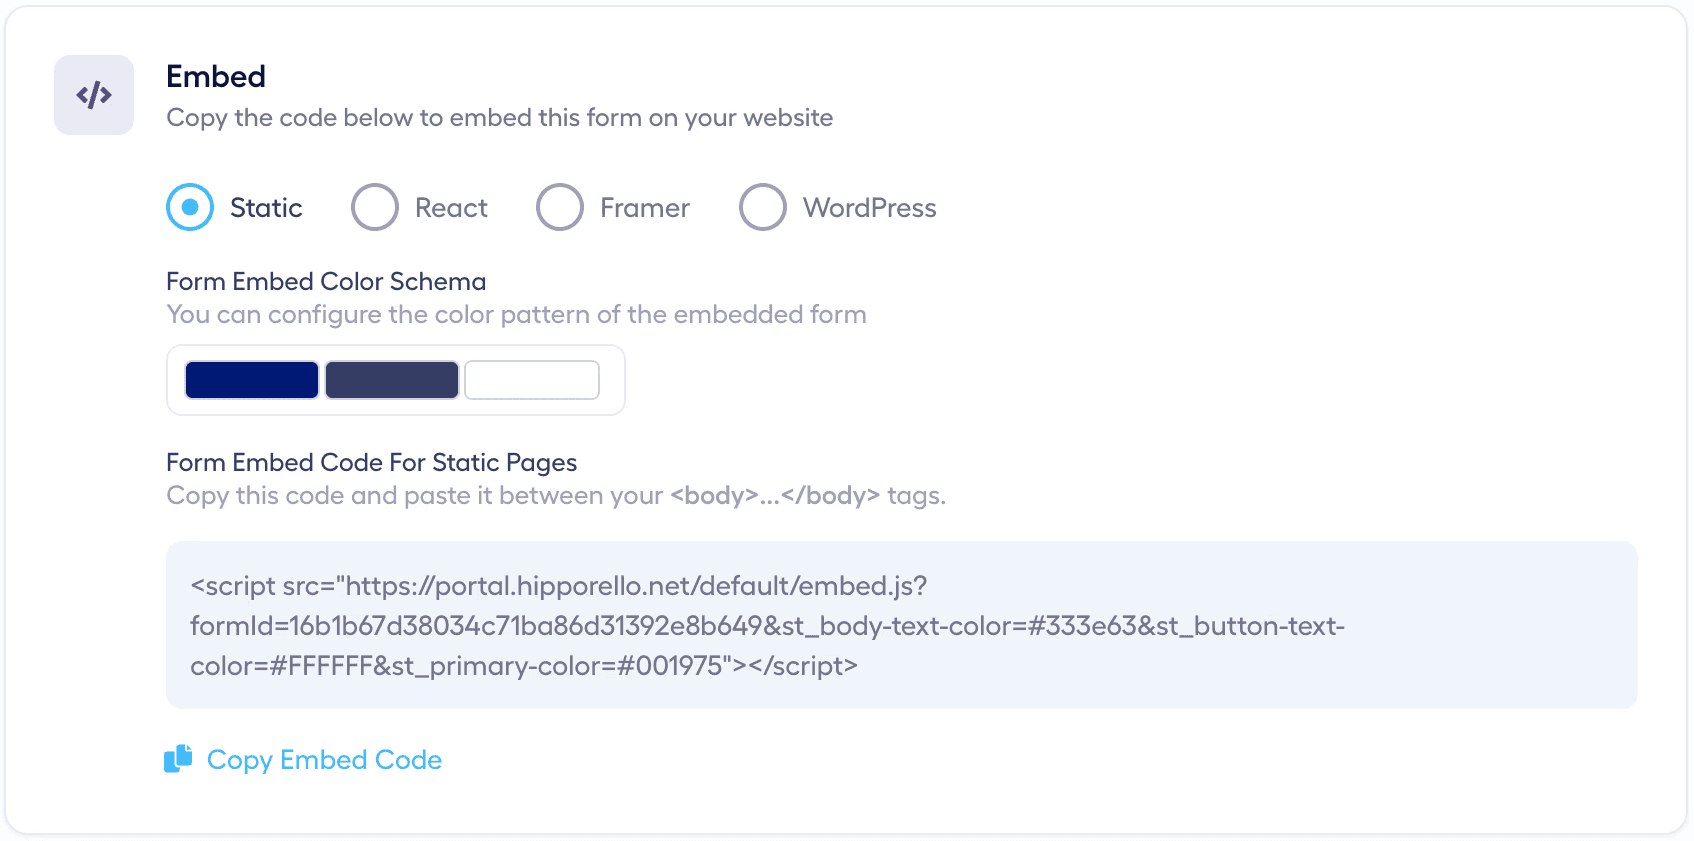The height and width of the screenshot is (841, 1694).
Task: Choose the WordPress embed label
Action: (870, 208)
